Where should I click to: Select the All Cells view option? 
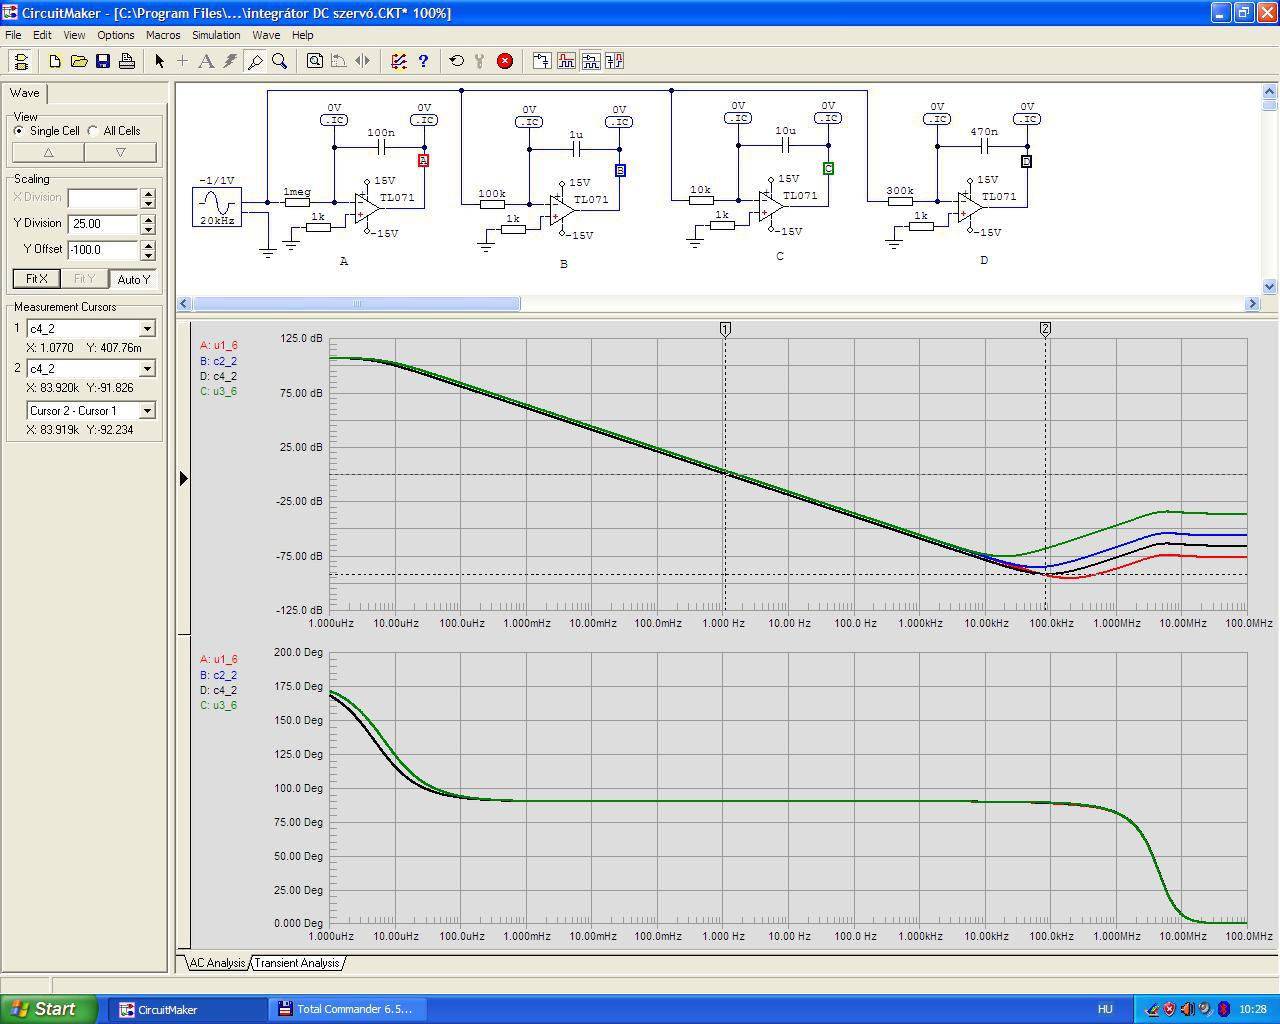[x=94, y=131]
